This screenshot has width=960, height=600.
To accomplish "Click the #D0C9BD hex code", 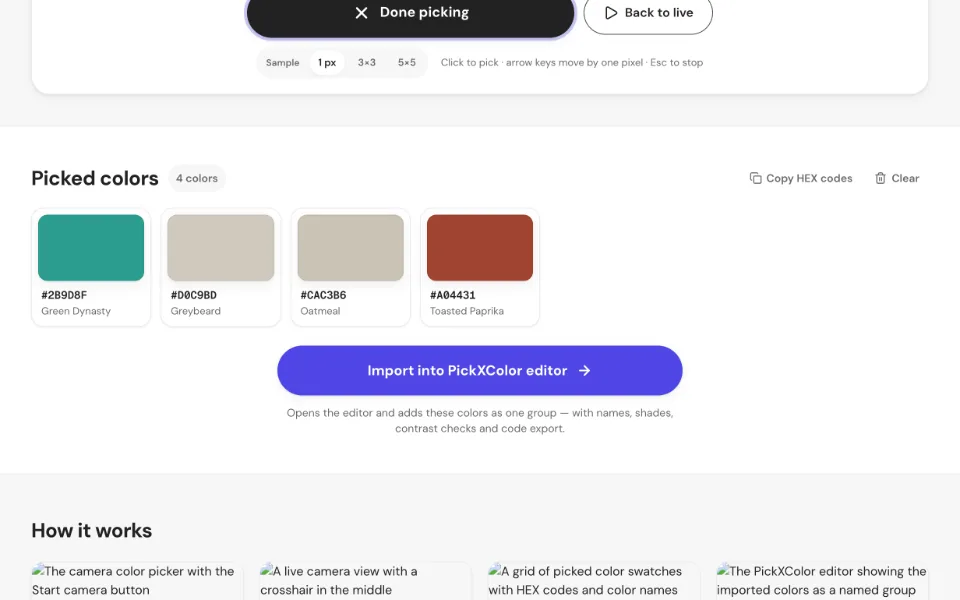I will pyautogui.click(x=193, y=295).
